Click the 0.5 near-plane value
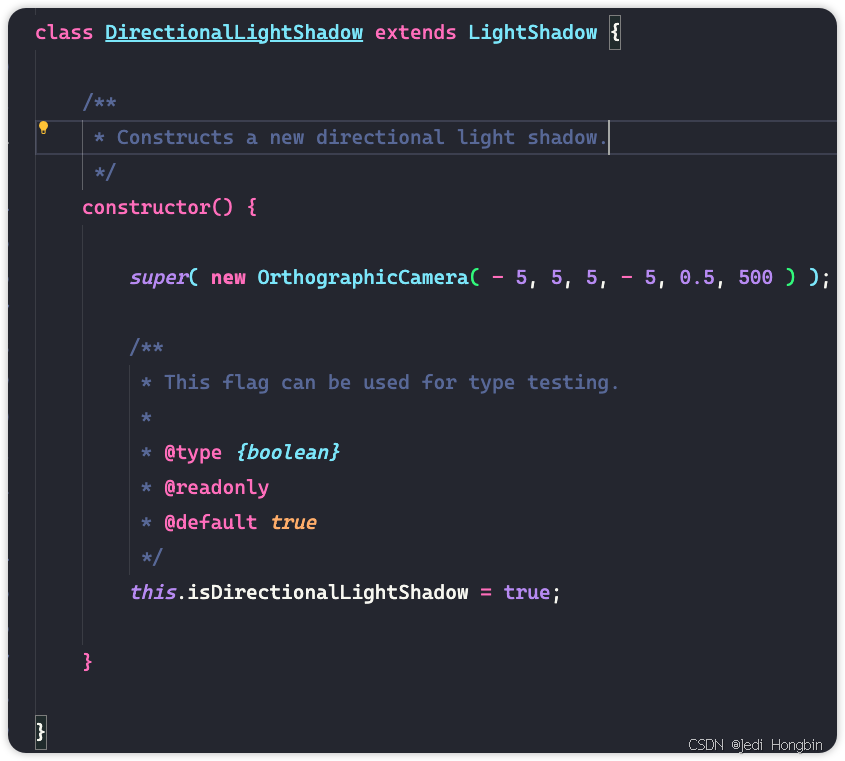The image size is (845, 761). (x=697, y=278)
